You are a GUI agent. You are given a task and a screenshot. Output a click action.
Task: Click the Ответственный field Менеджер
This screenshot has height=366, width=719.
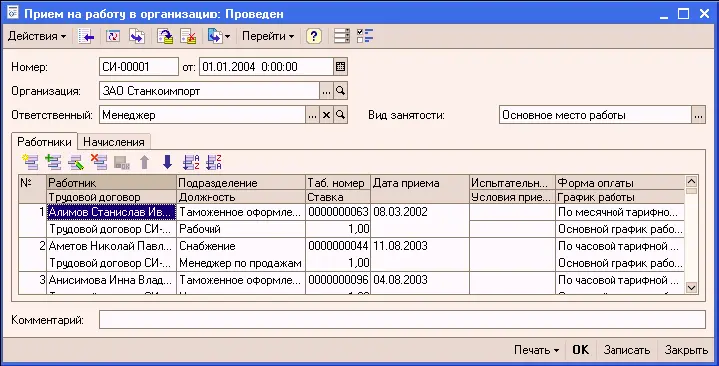point(202,115)
